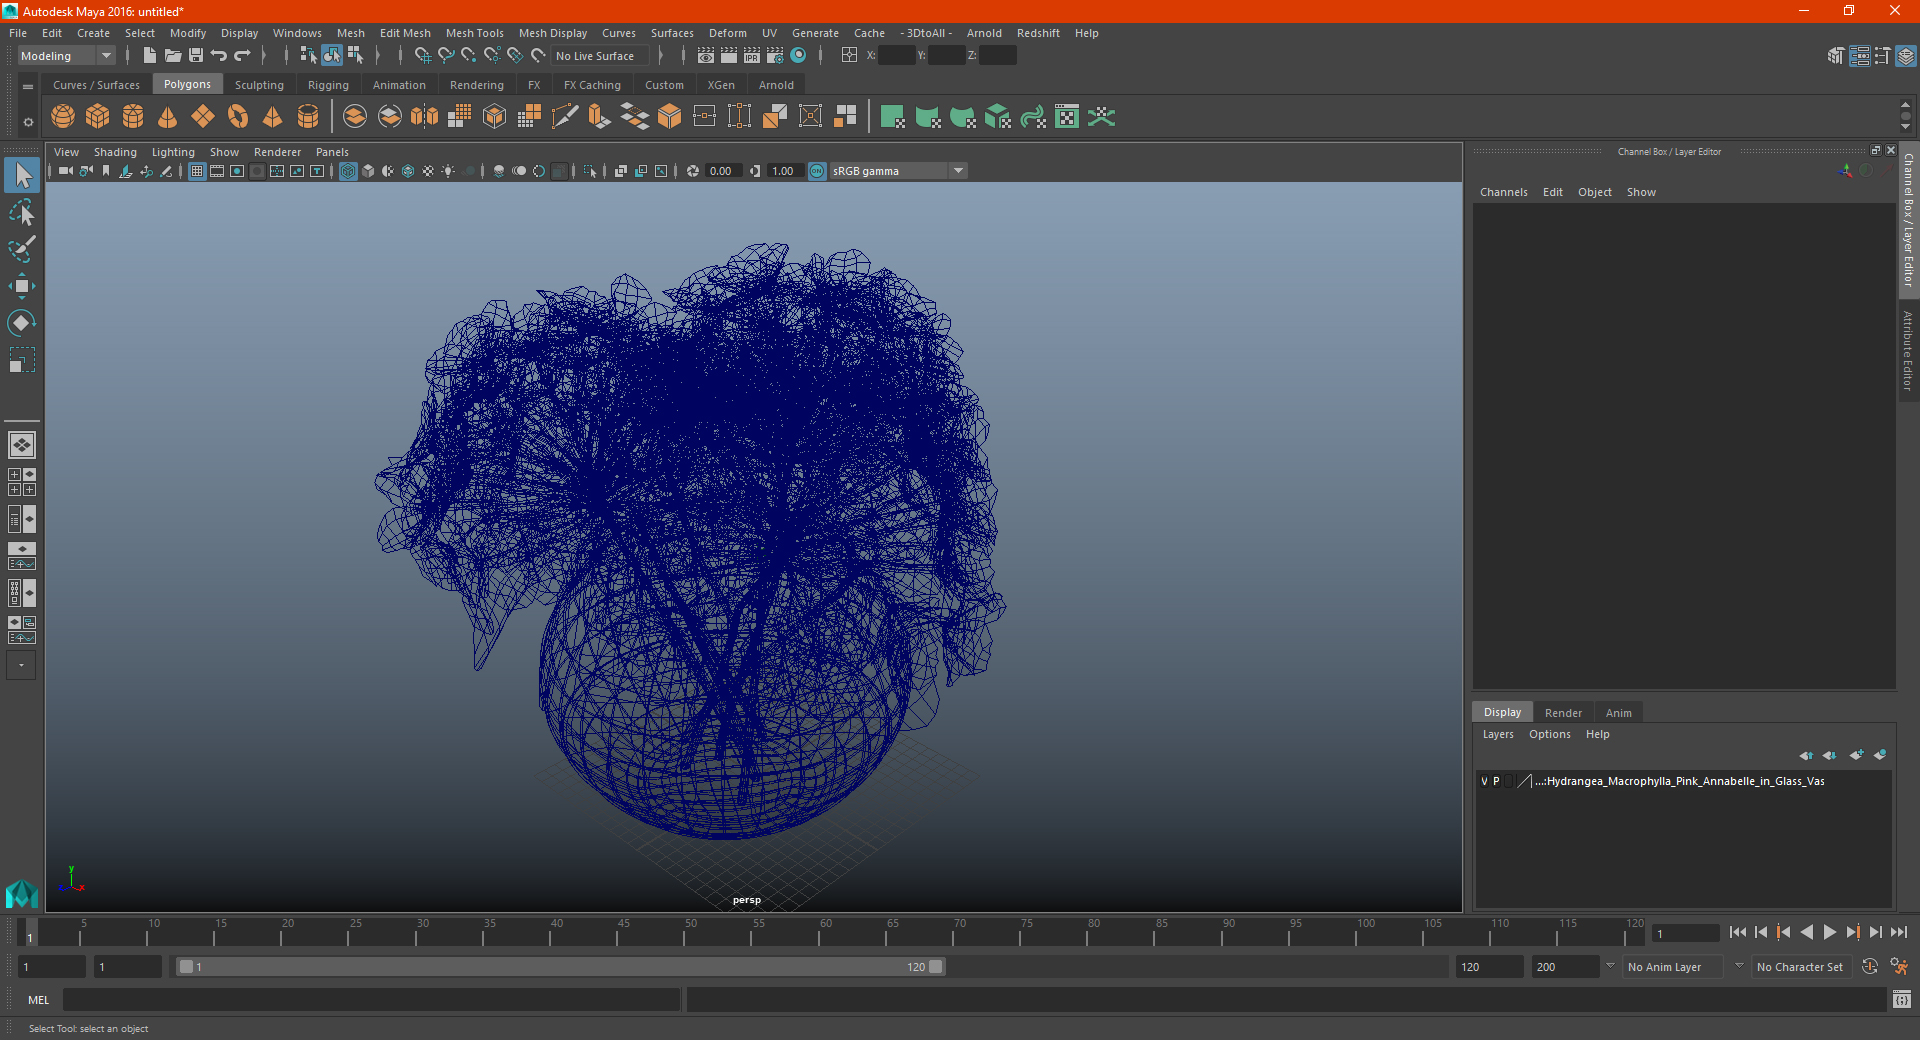This screenshot has height=1040, width=1920.
Task: Click the Go to start of playback
Action: click(1738, 932)
